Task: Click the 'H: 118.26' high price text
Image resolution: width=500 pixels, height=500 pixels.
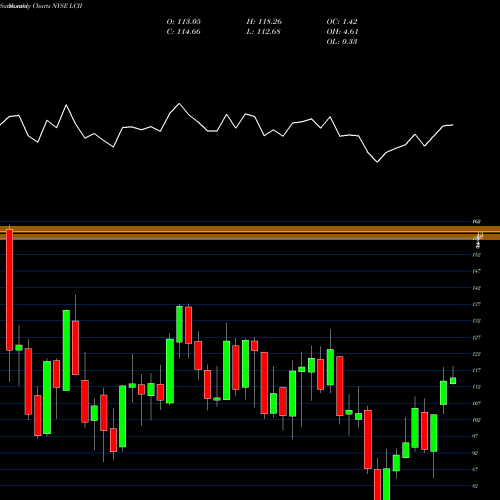Action: (264, 22)
